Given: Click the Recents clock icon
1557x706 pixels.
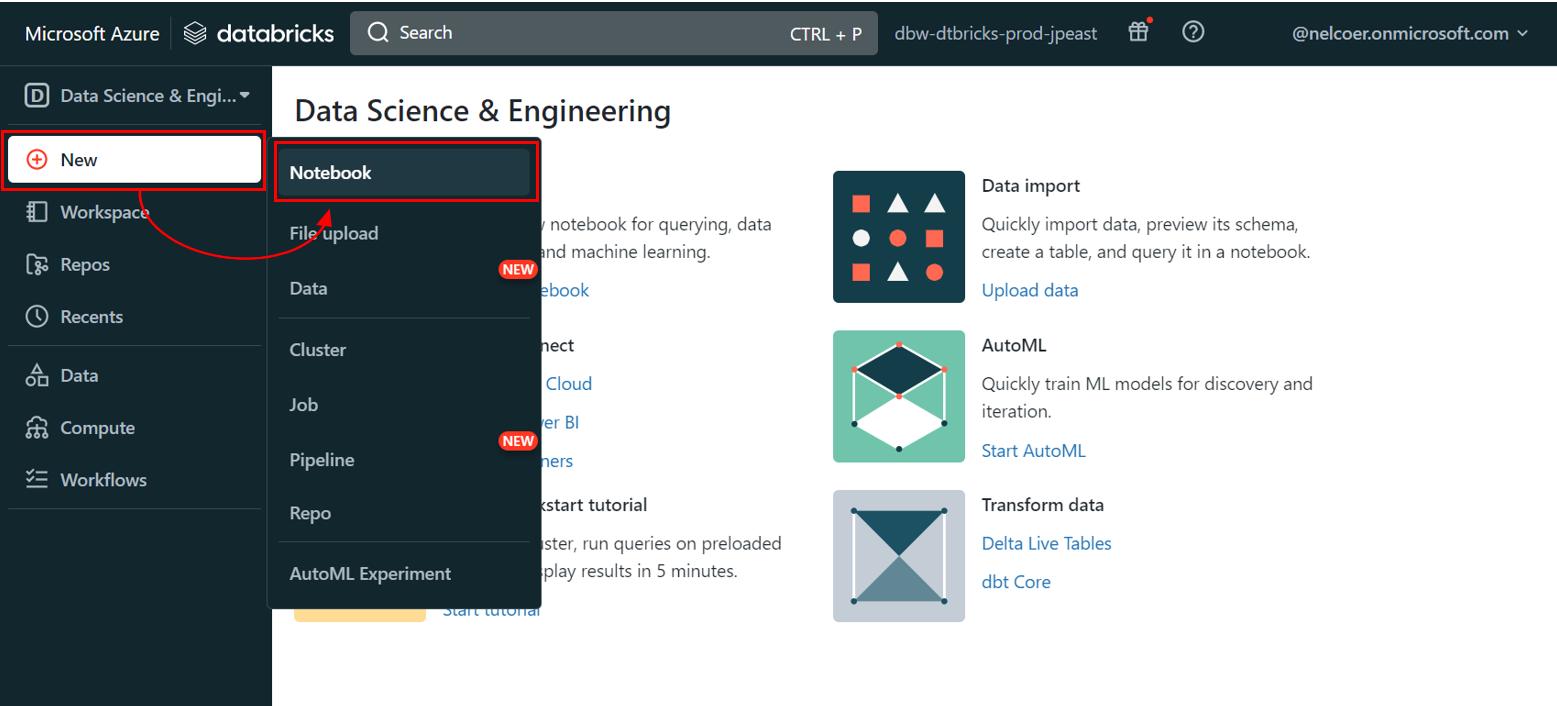Looking at the screenshot, I should coord(37,317).
